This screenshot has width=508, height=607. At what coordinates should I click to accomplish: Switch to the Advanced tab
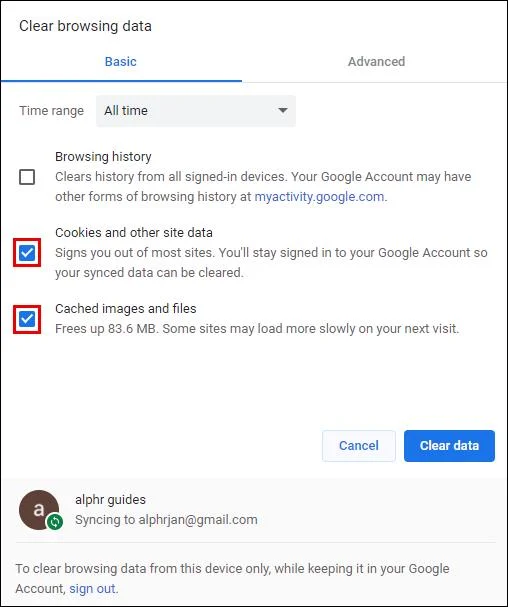[376, 62]
